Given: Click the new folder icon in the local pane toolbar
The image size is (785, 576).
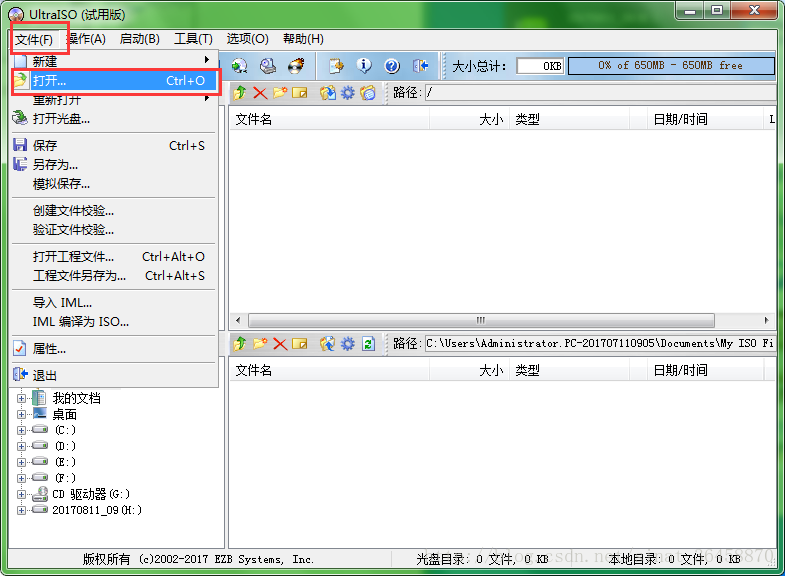Looking at the screenshot, I should coord(260,344).
